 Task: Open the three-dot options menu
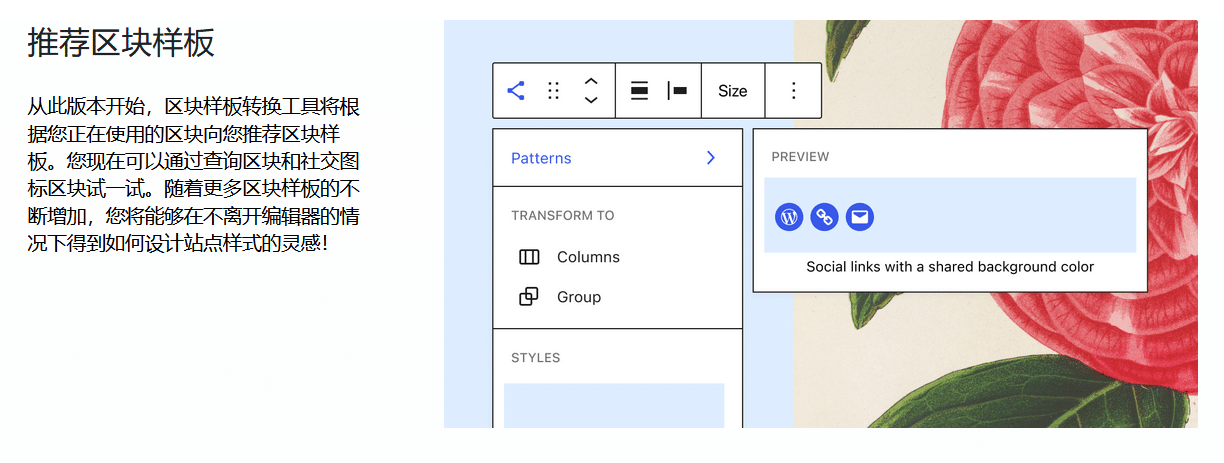click(x=794, y=91)
